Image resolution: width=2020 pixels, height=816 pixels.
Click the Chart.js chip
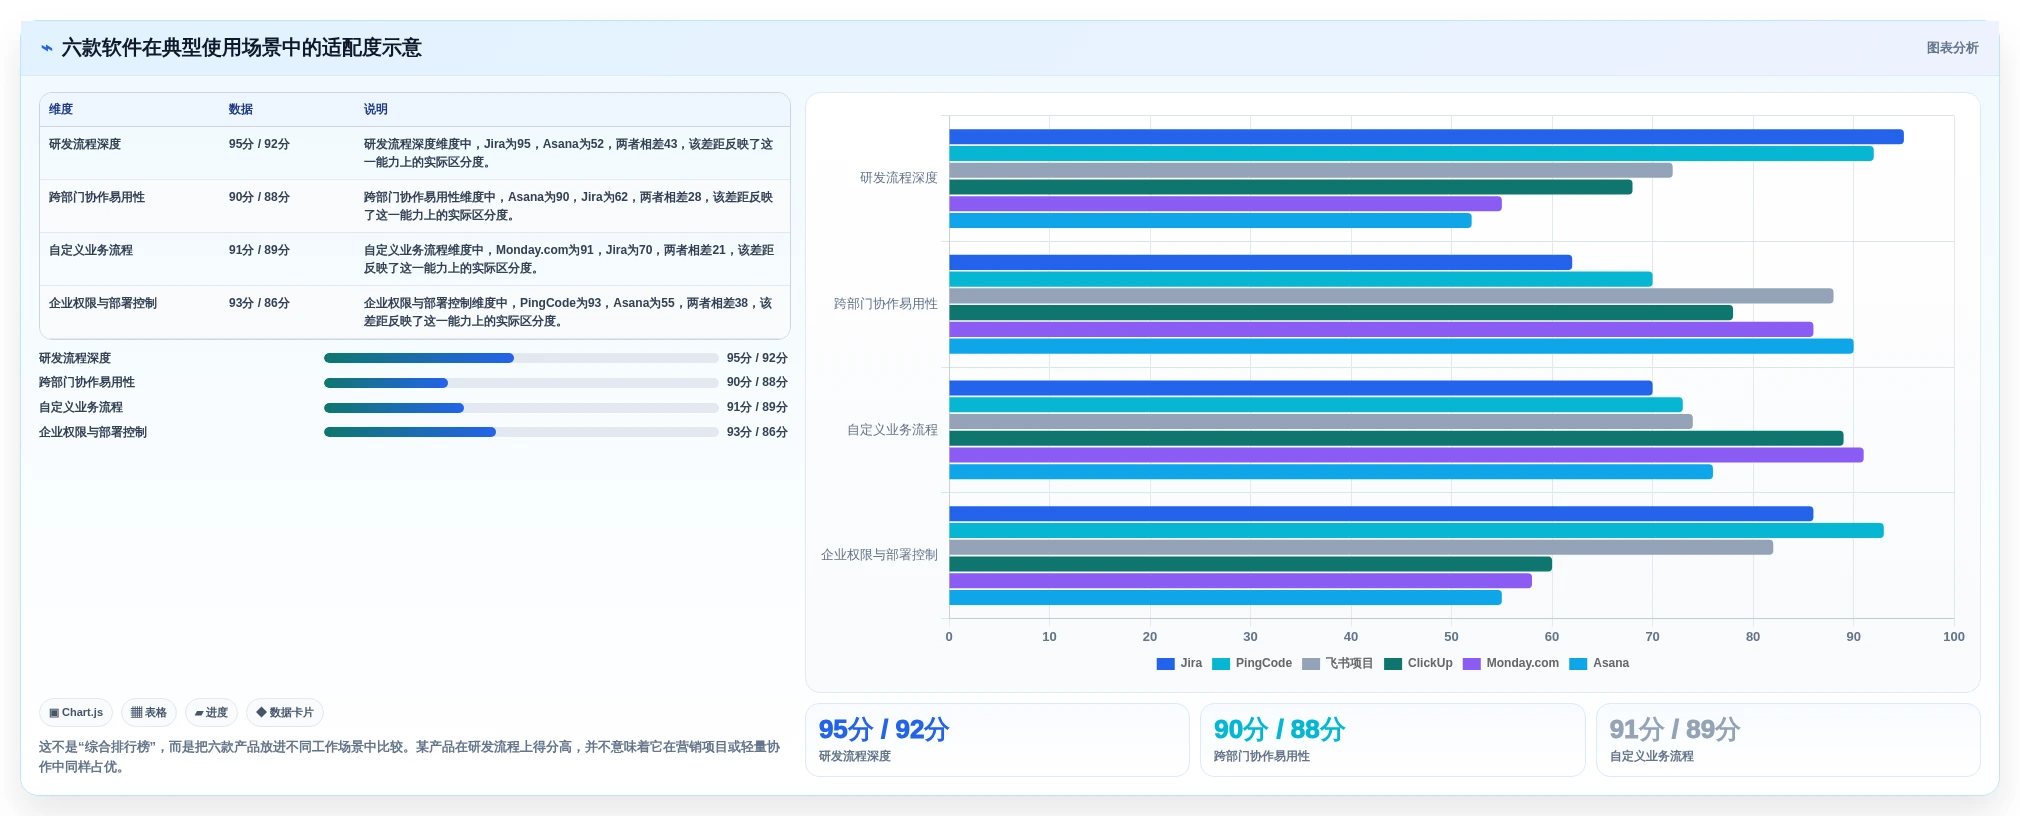point(76,713)
